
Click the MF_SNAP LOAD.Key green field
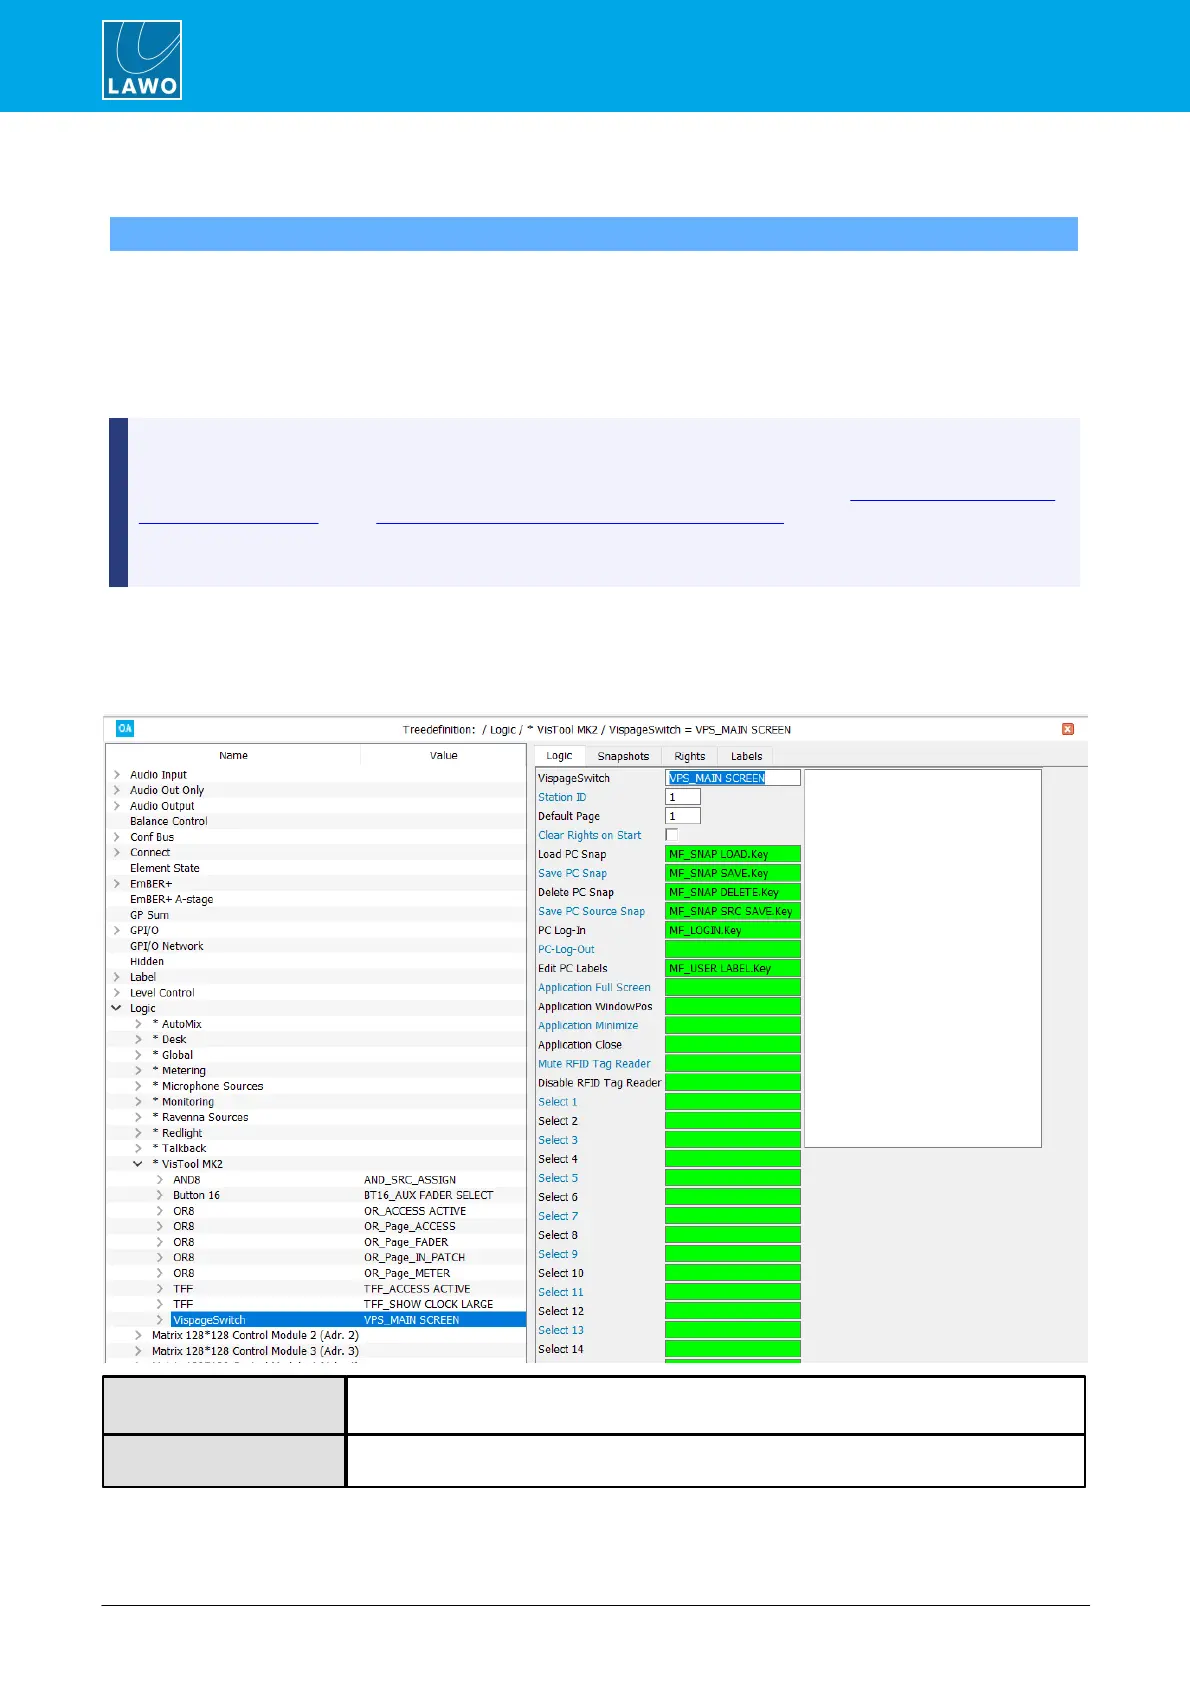coord(733,854)
